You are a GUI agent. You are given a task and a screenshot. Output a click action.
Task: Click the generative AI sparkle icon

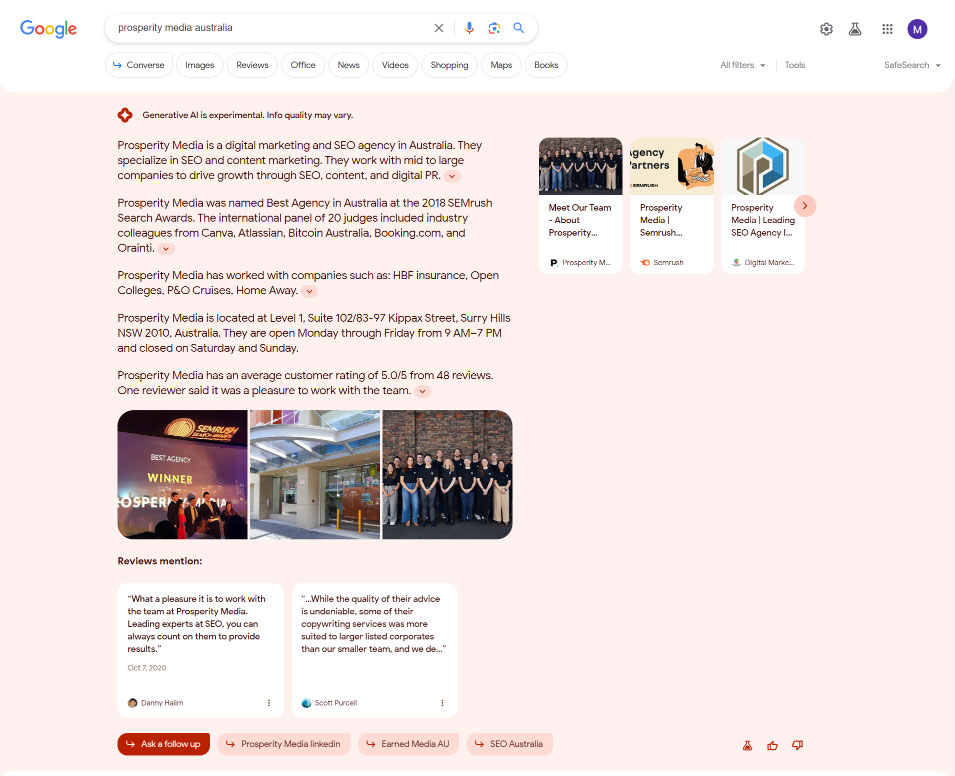[x=125, y=115]
